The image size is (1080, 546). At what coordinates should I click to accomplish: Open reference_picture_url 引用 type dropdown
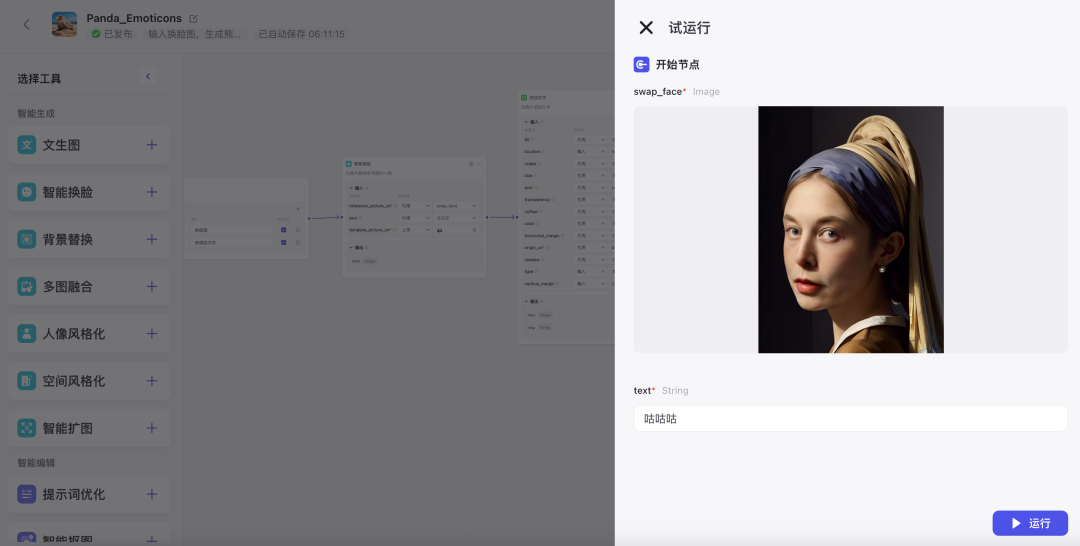click(x=415, y=206)
